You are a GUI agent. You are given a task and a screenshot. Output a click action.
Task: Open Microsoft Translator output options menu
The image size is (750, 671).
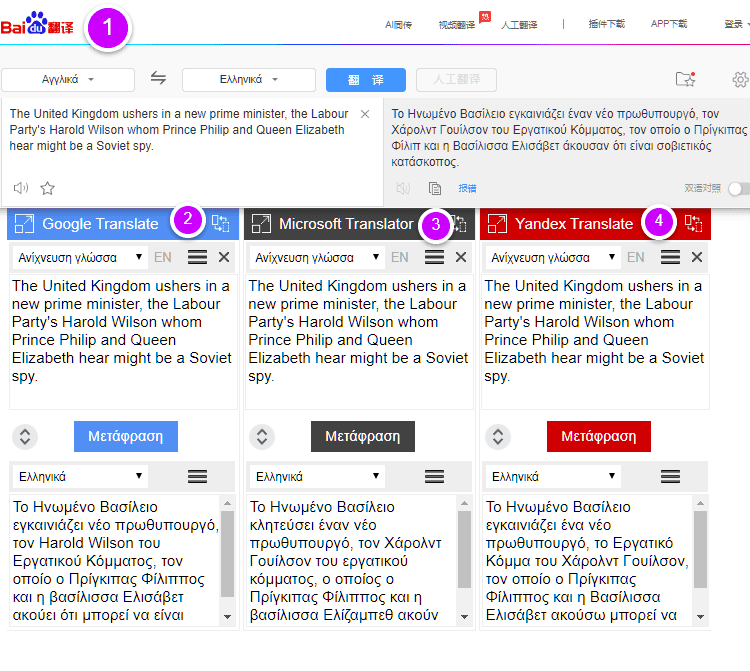(x=434, y=476)
